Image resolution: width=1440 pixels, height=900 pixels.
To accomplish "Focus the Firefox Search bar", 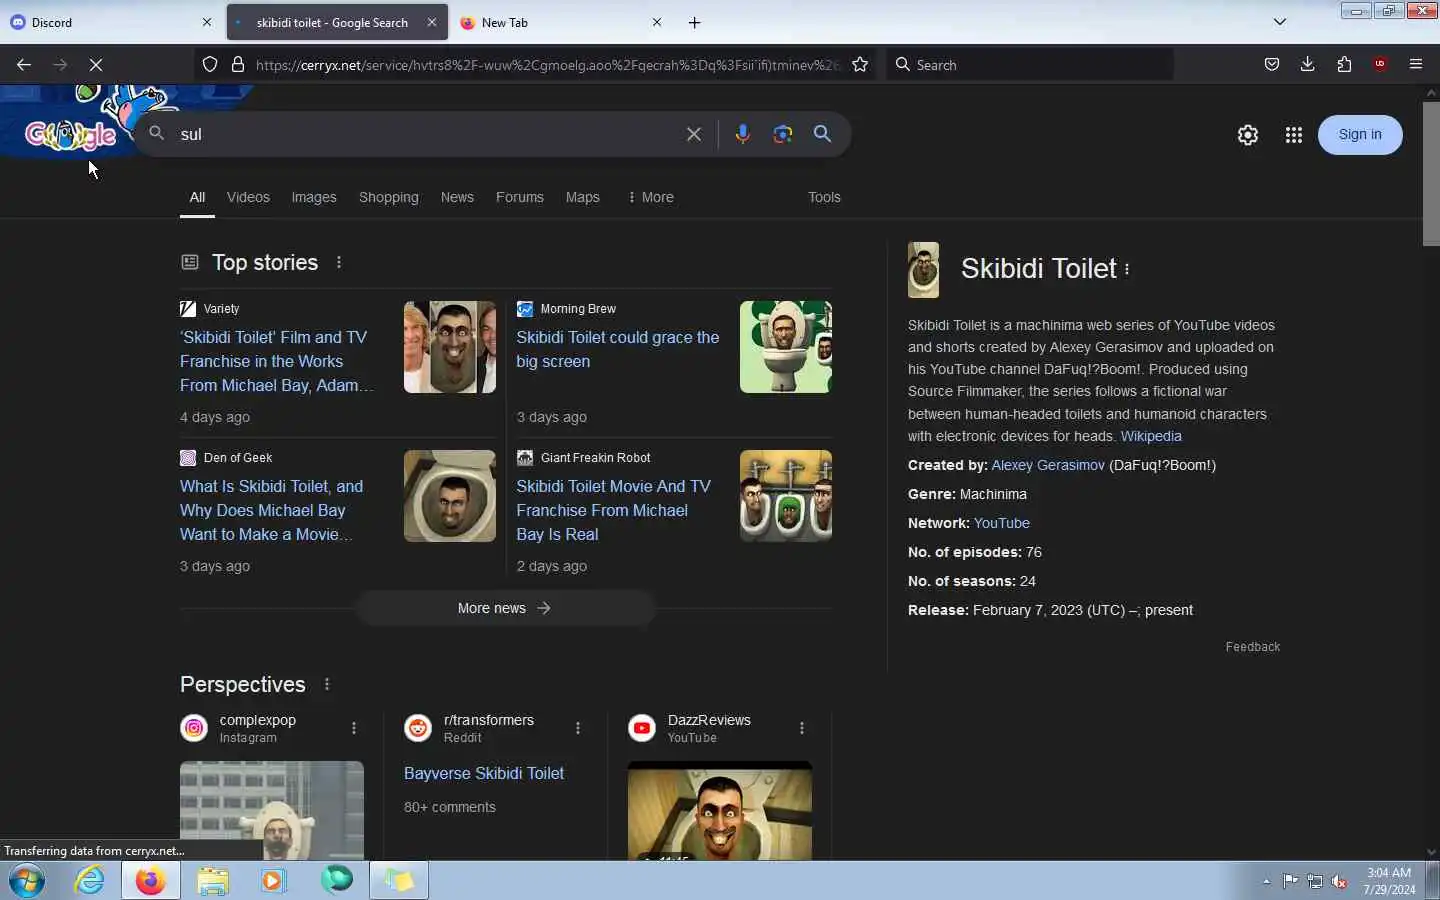I will point(1030,64).
